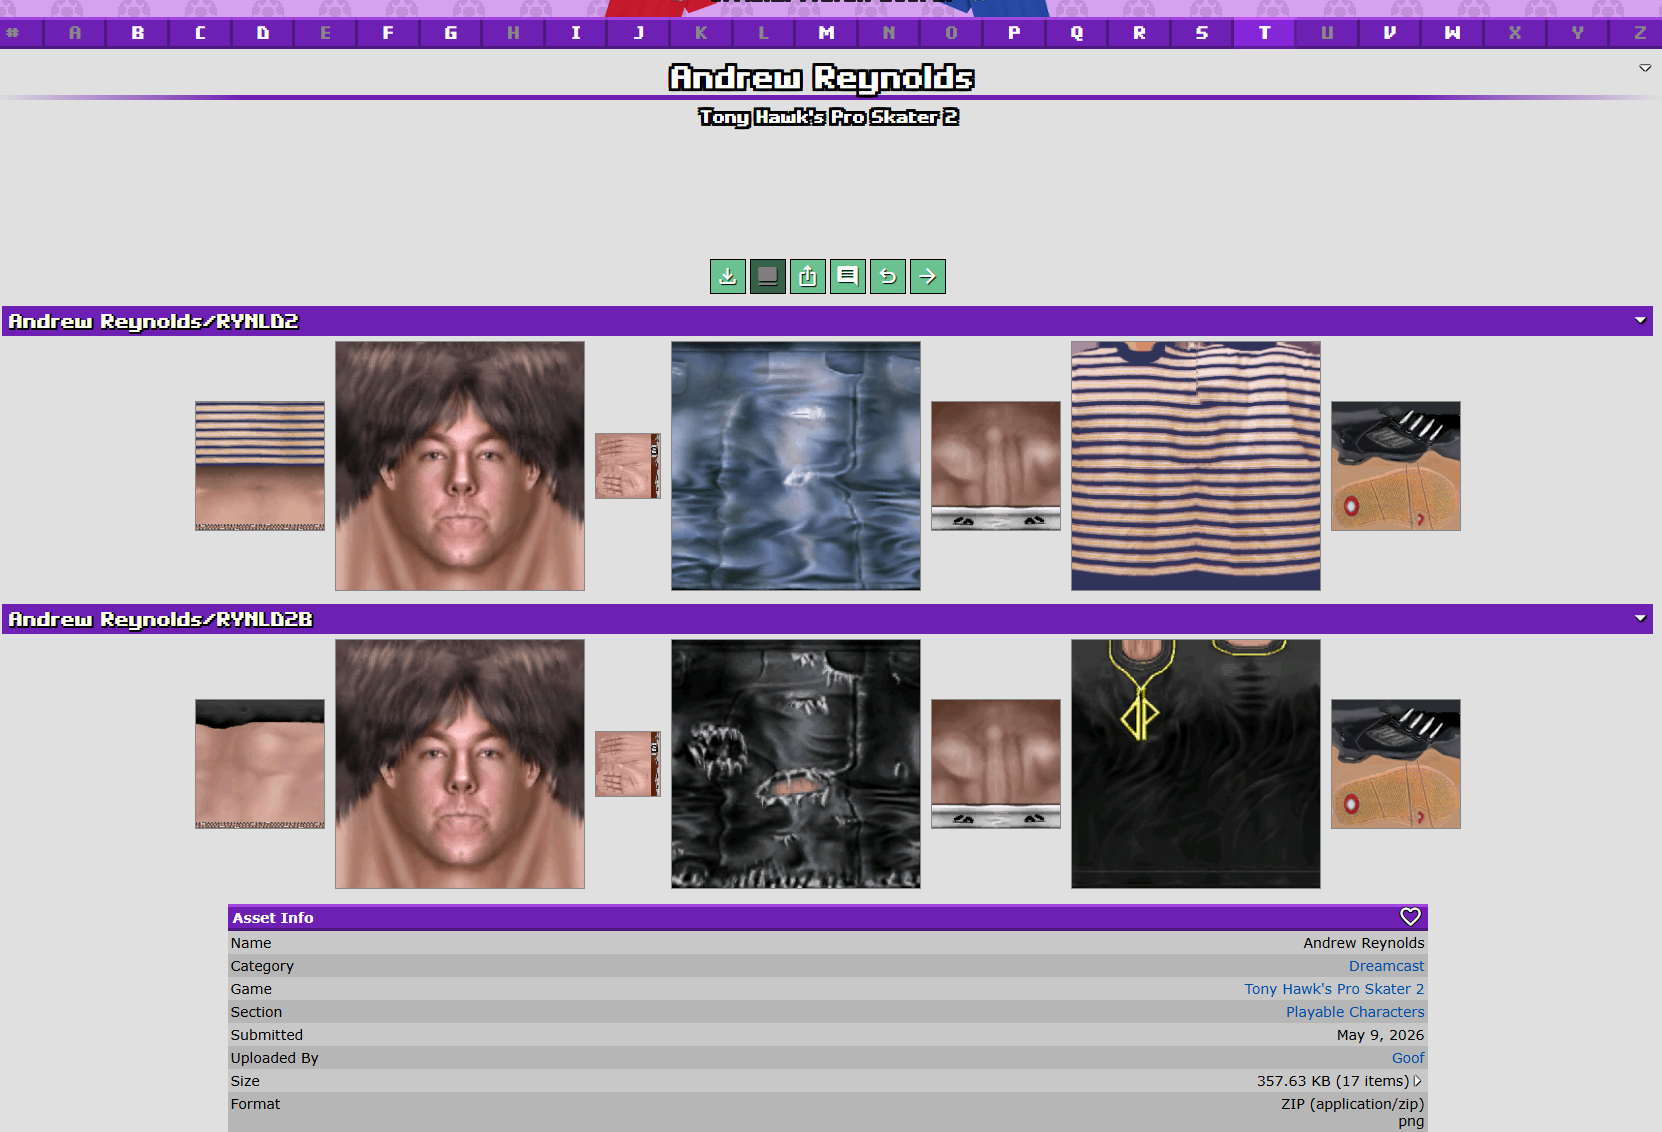The height and width of the screenshot is (1132, 1662).
Task: Select letter J in the alphabet bar
Action: pyautogui.click(x=639, y=33)
